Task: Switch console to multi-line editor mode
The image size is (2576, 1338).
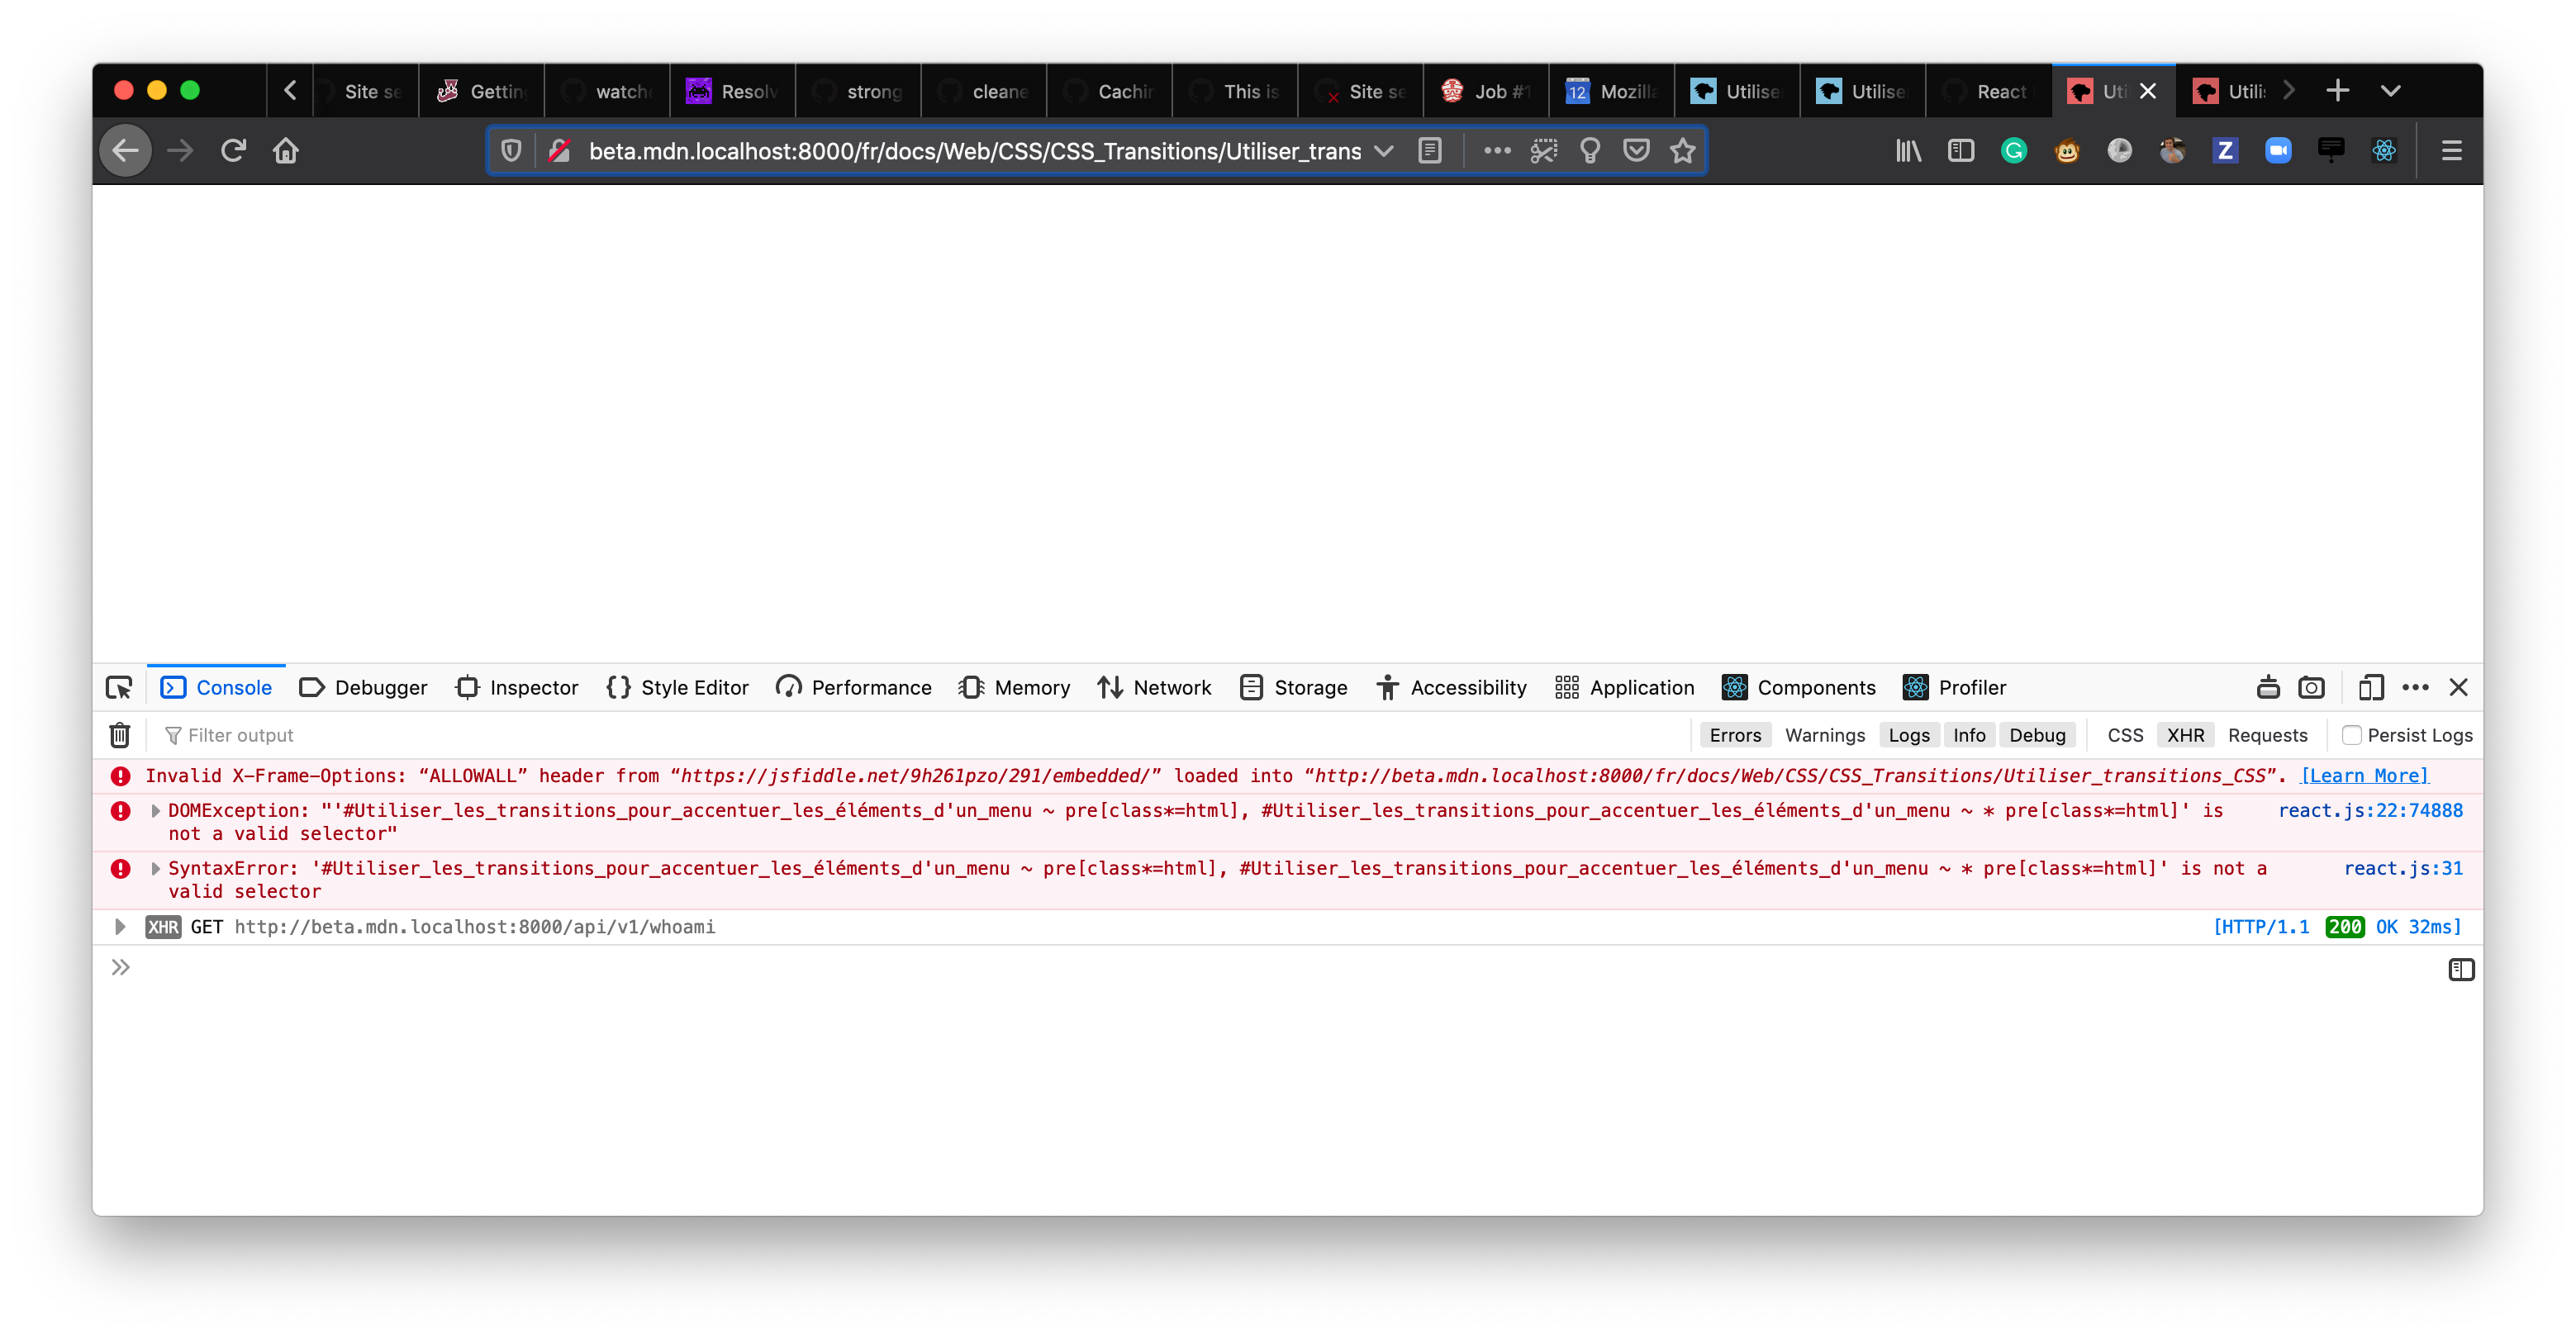Action: click(2461, 969)
